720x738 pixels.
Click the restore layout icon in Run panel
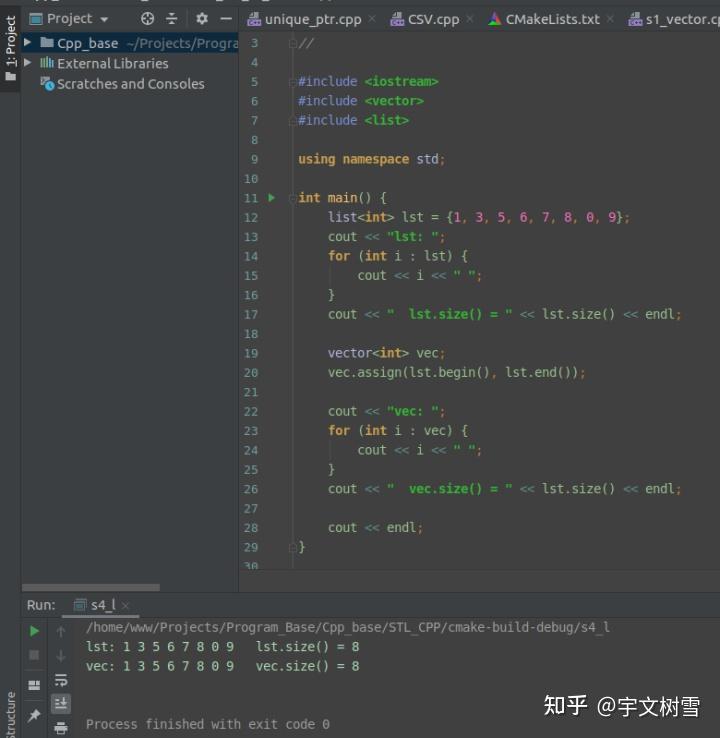point(34,685)
